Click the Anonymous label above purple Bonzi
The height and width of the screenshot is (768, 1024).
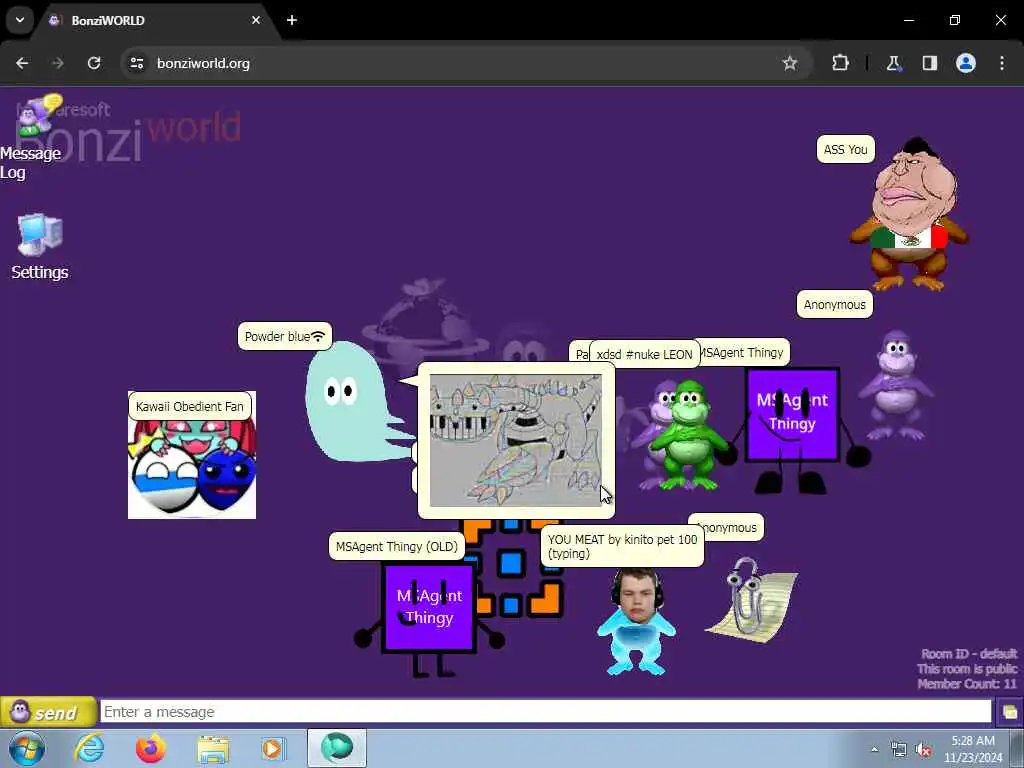(x=834, y=304)
